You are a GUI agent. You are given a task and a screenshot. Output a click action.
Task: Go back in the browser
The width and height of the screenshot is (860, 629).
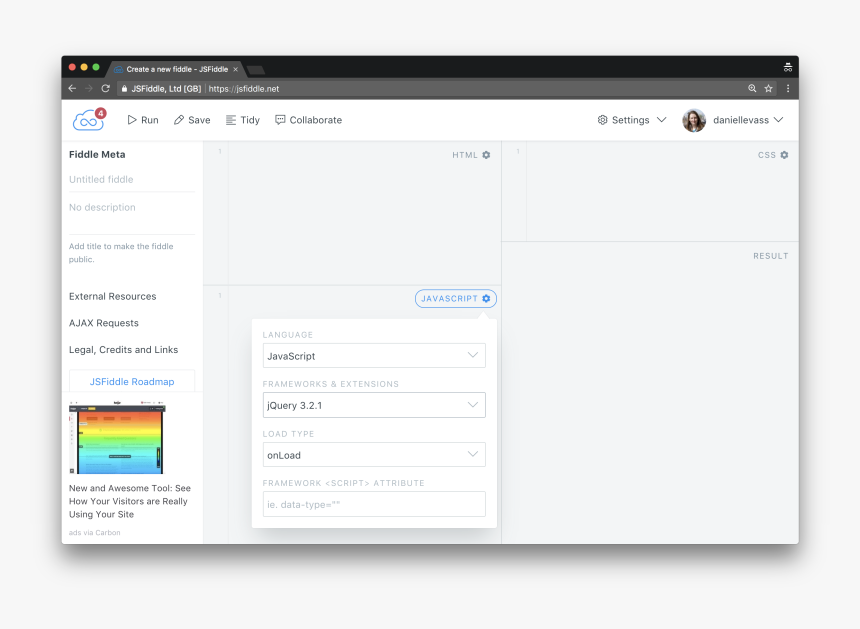click(72, 88)
